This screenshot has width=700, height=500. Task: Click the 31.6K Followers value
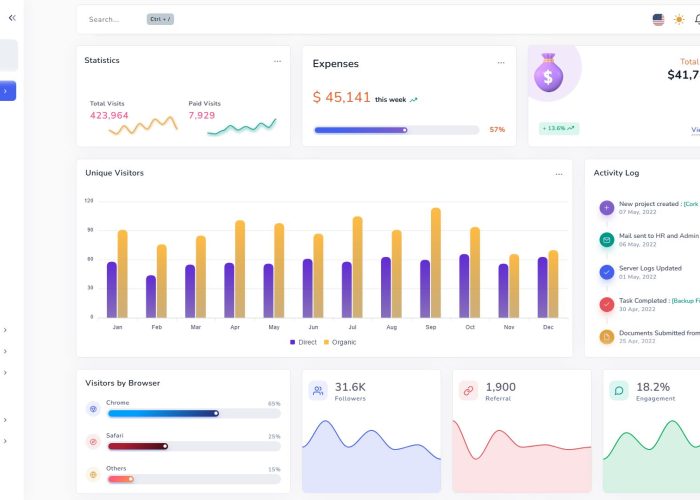(350, 387)
